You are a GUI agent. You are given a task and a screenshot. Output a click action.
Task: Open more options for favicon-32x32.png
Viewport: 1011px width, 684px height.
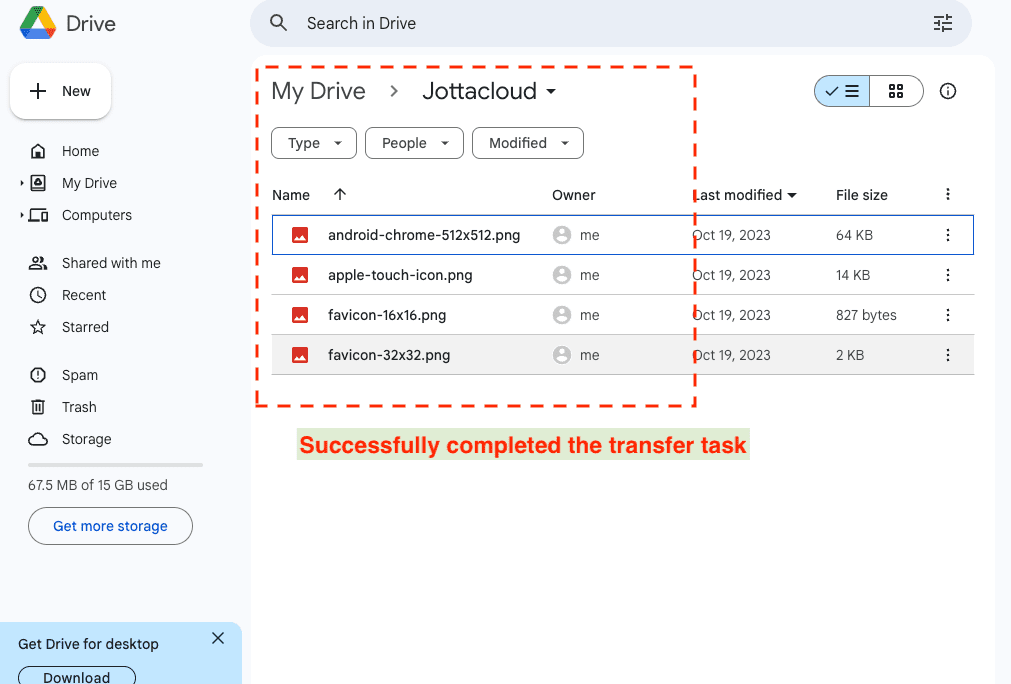[x=947, y=355]
